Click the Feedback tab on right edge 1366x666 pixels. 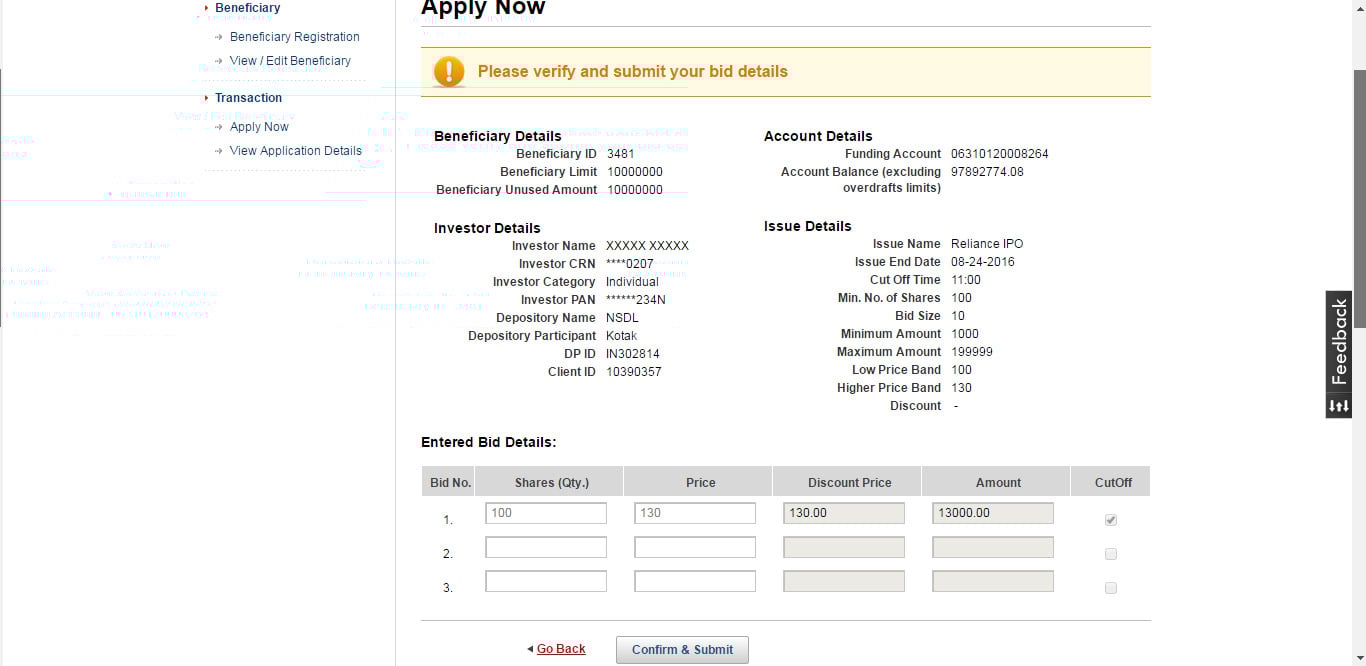point(1339,341)
